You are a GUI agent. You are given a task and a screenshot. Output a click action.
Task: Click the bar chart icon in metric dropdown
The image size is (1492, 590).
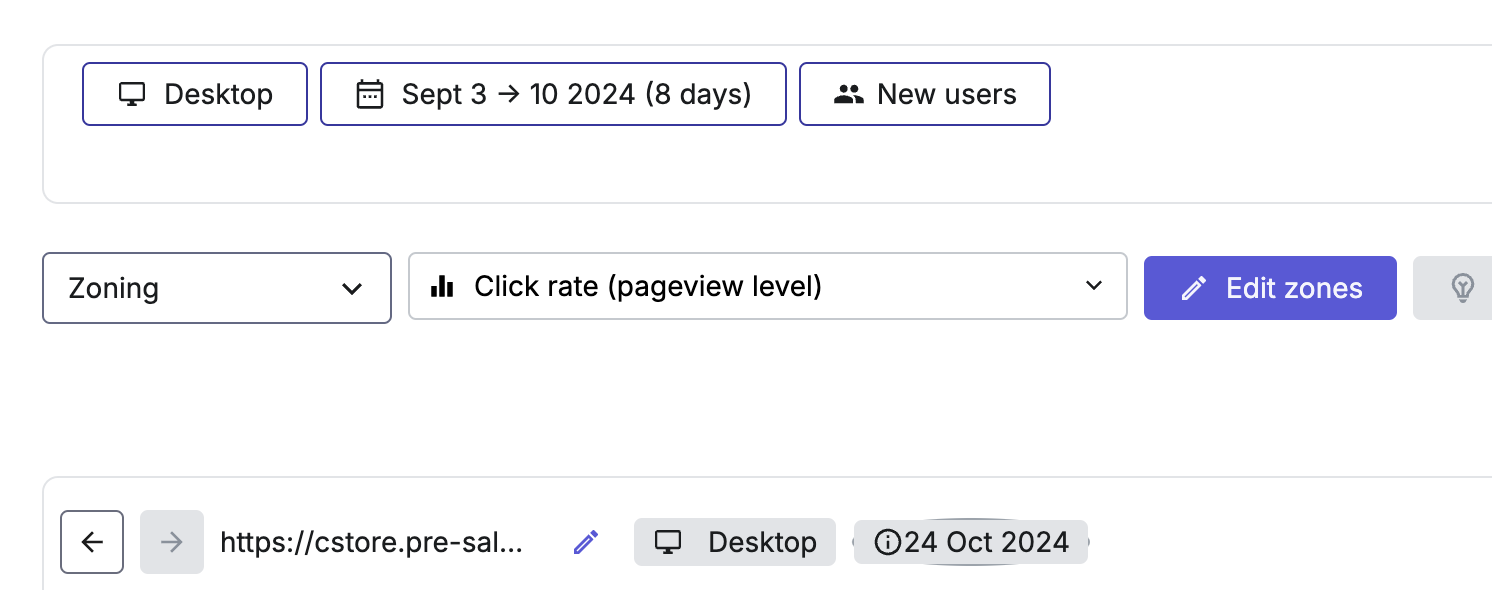[x=442, y=287]
